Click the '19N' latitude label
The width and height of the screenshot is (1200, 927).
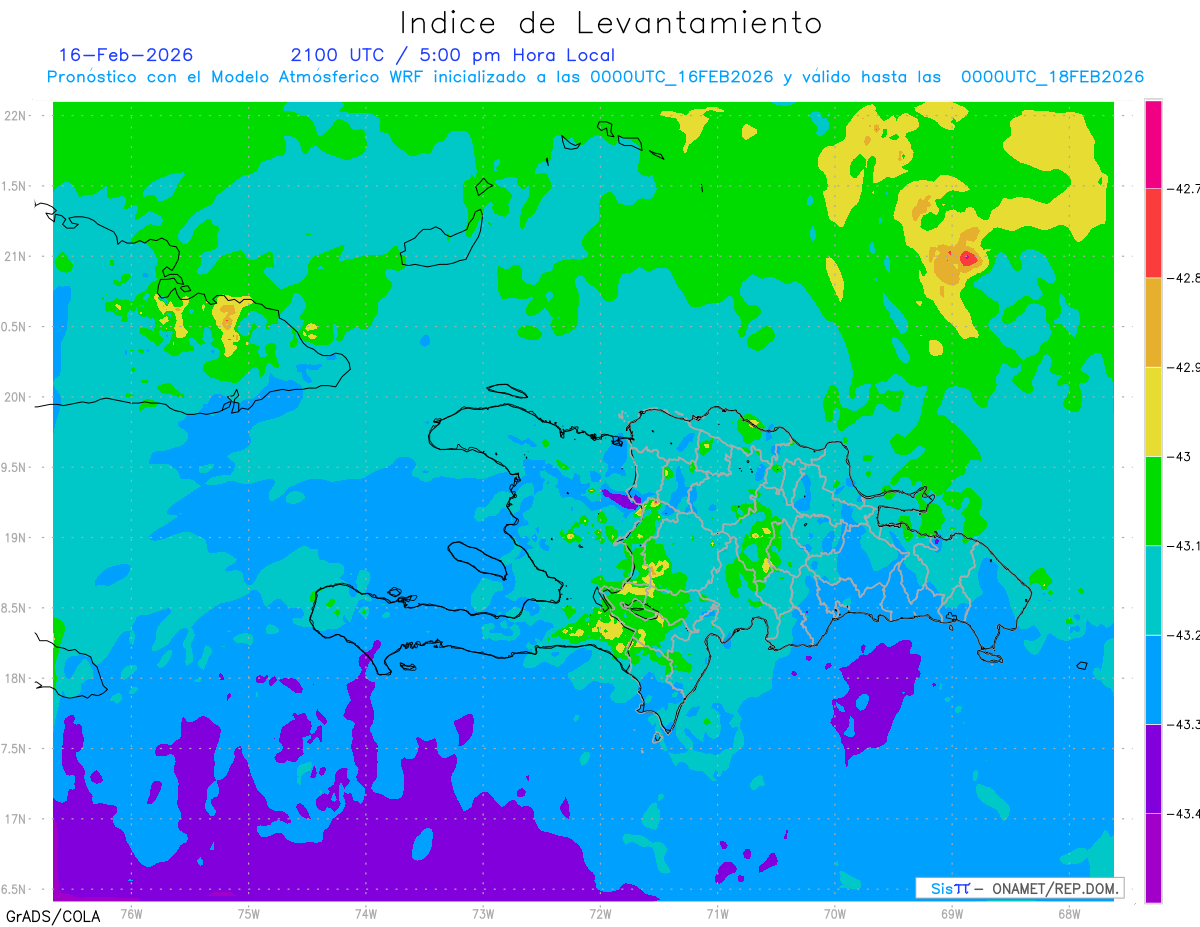coord(16,537)
